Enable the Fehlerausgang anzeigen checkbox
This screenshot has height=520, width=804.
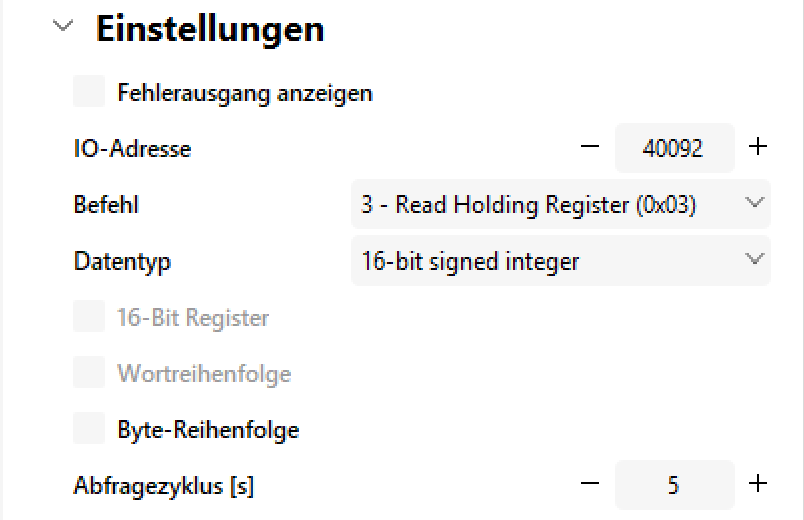pyautogui.click(x=90, y=93)
